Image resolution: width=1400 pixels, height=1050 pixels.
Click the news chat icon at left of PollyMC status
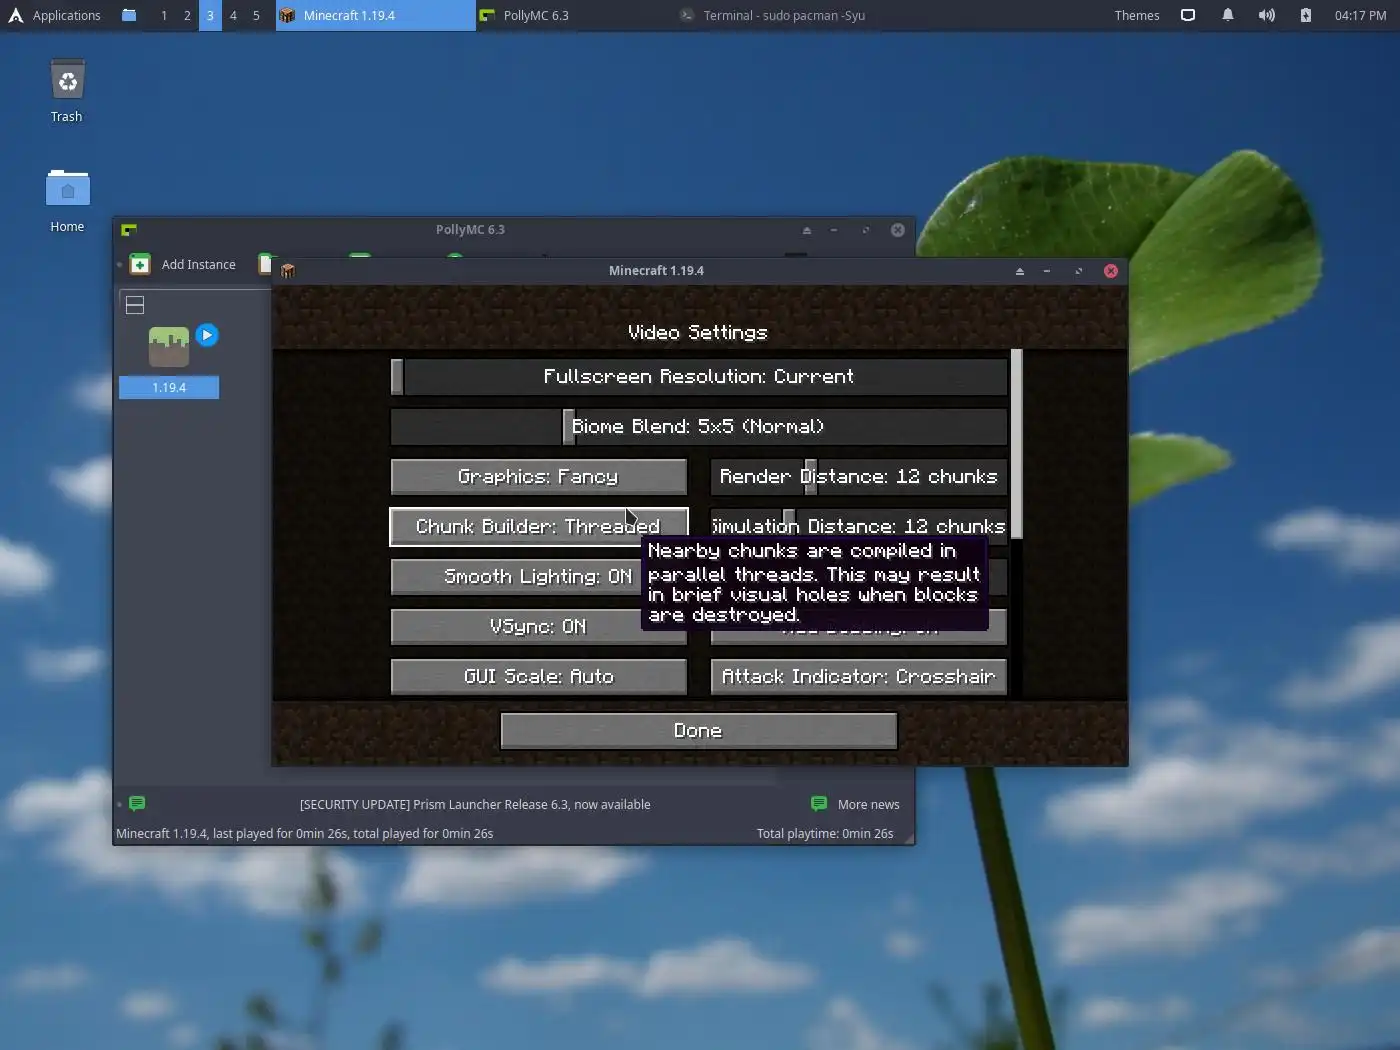point(137,803)
